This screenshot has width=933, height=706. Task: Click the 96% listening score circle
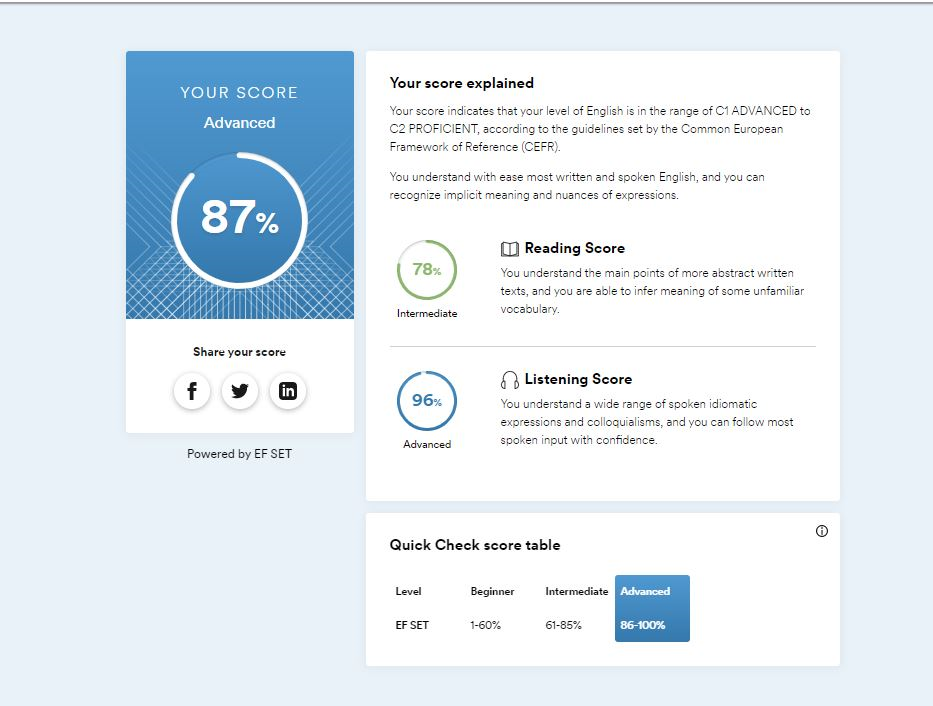tap(427, 401)
